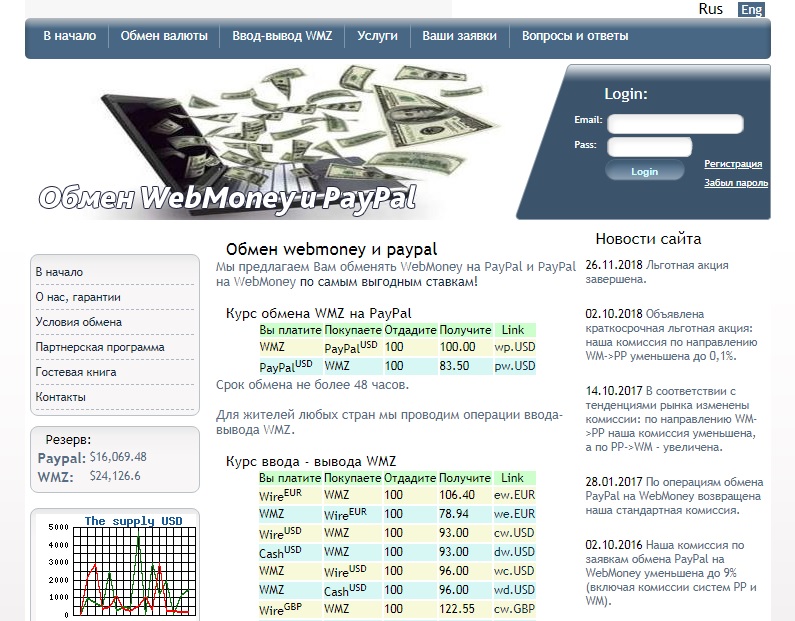The width and height of the screenshot is (795, 621).
Task: Select WMZ reserve value $24,126.6
Action: [x=115, y=476]
